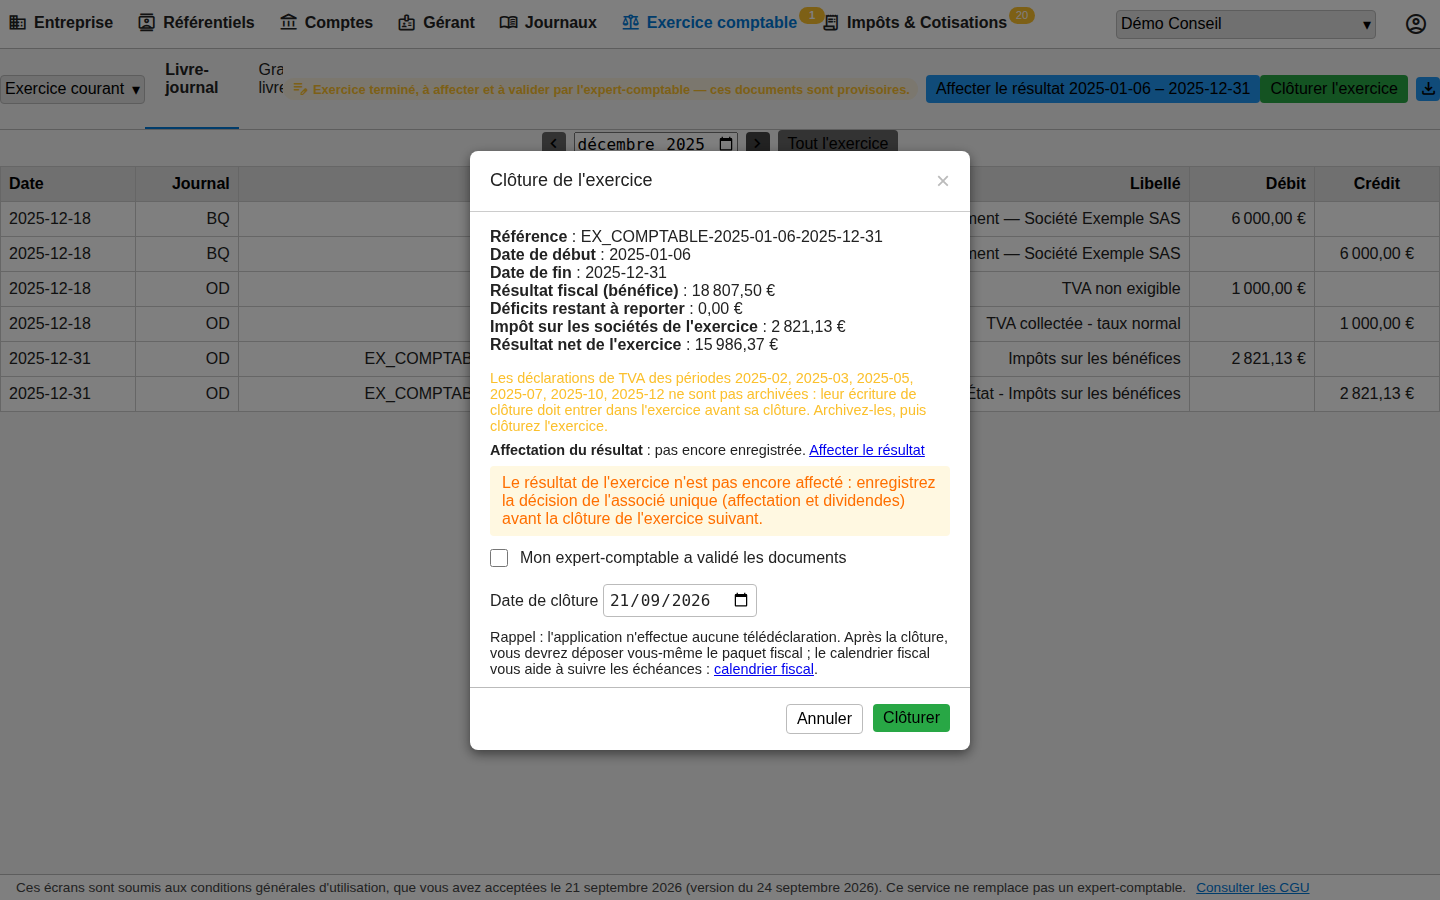Click the 1 000,00 € debit amount
1440x900 pixels.
[x=1268, y=289]
